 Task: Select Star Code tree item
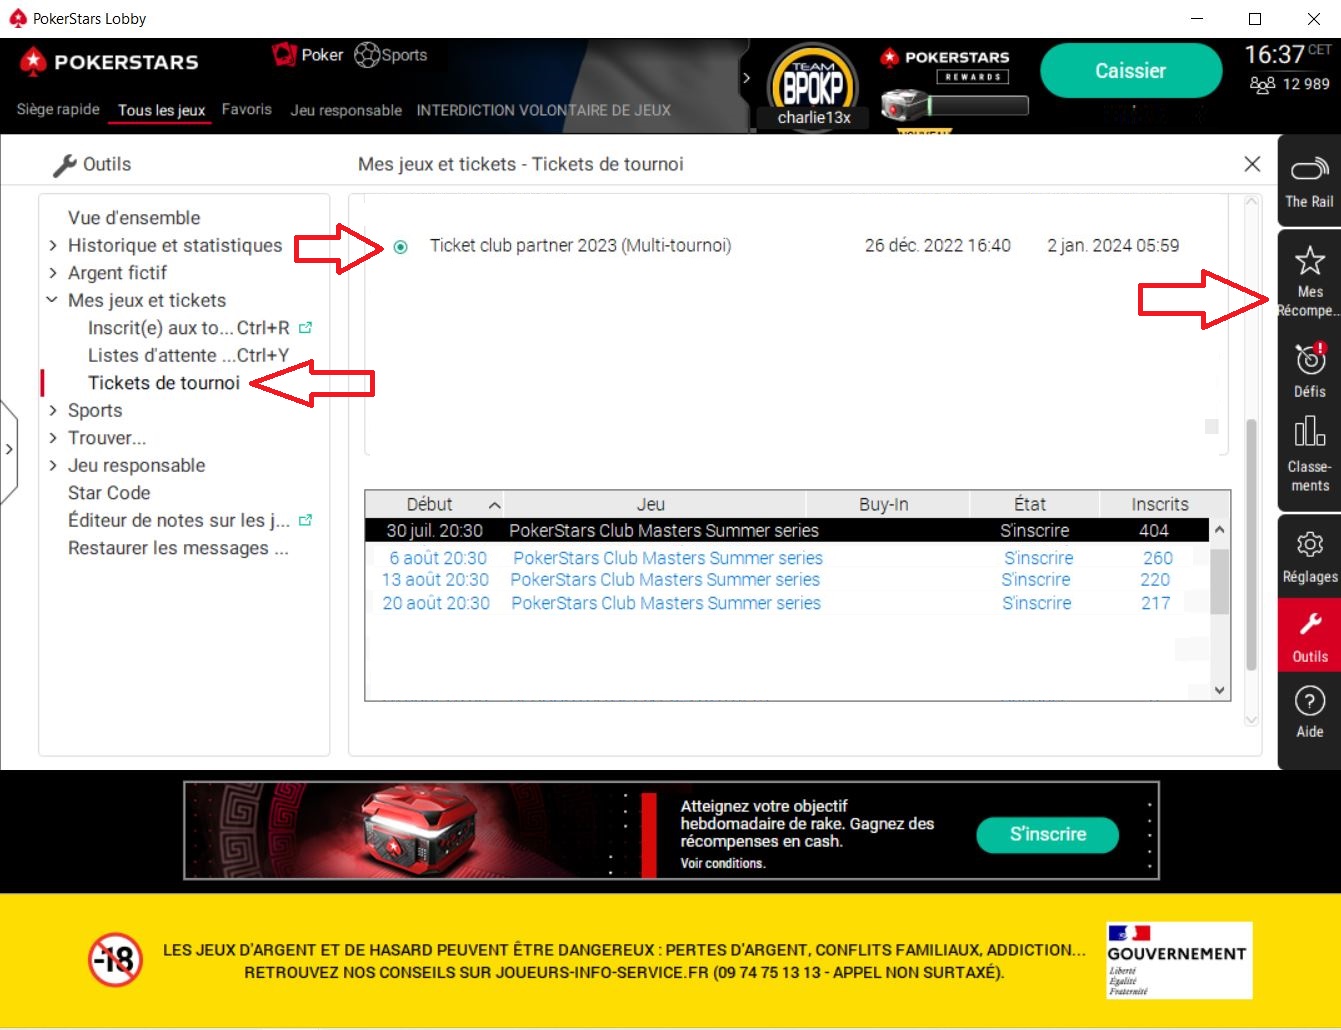[109, 492]
